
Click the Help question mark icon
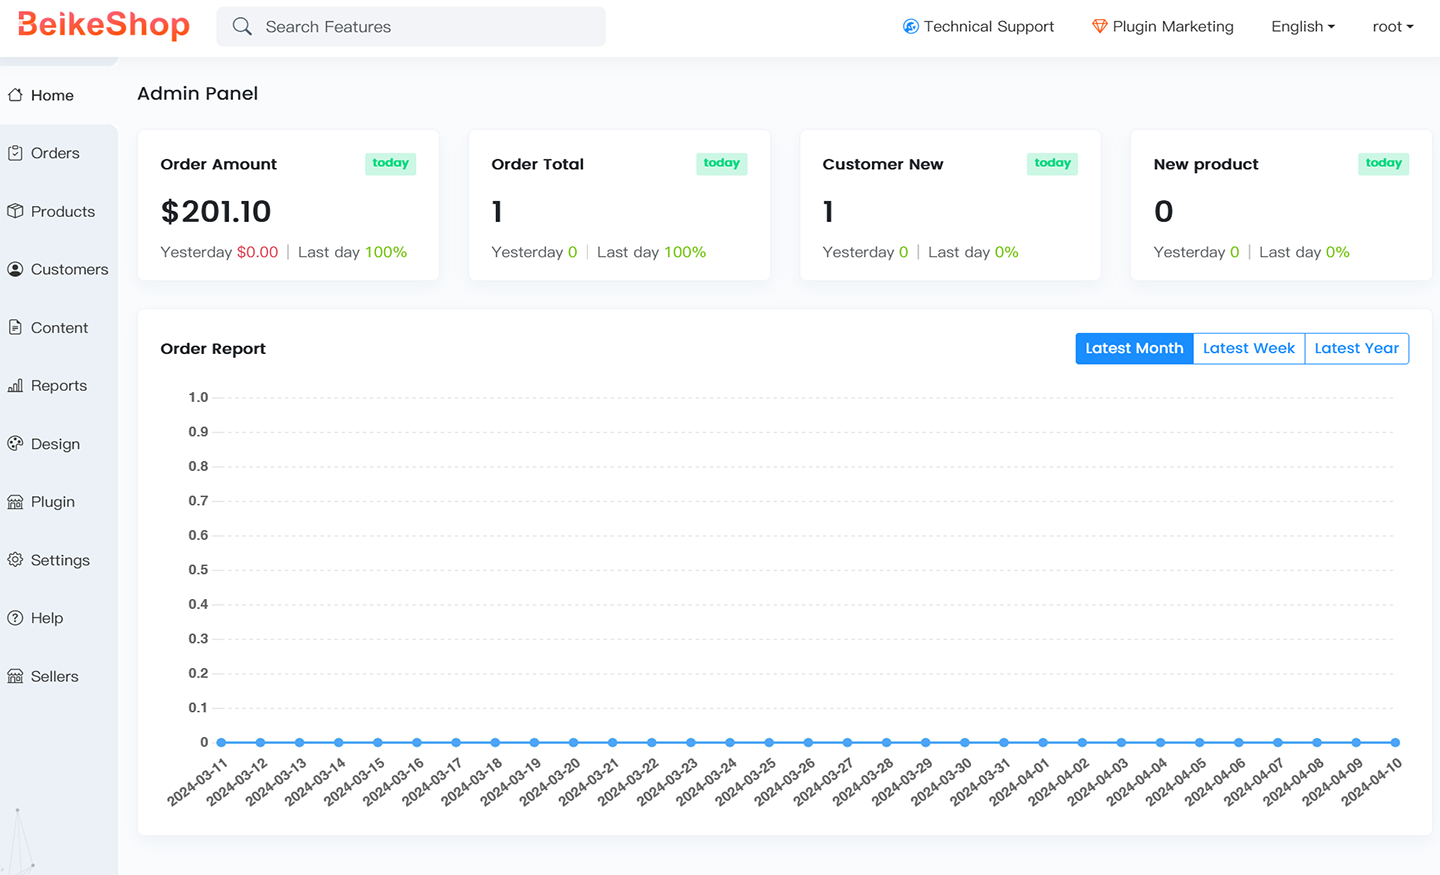(15, 618)
